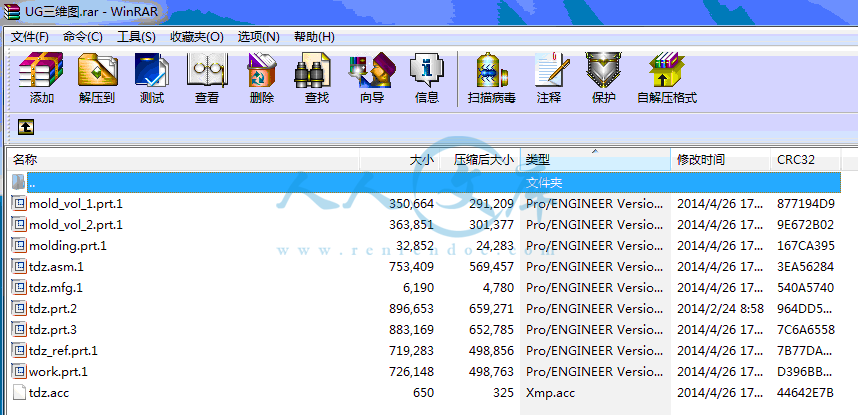Click the size value 896,653

click(x=411, y=309)
